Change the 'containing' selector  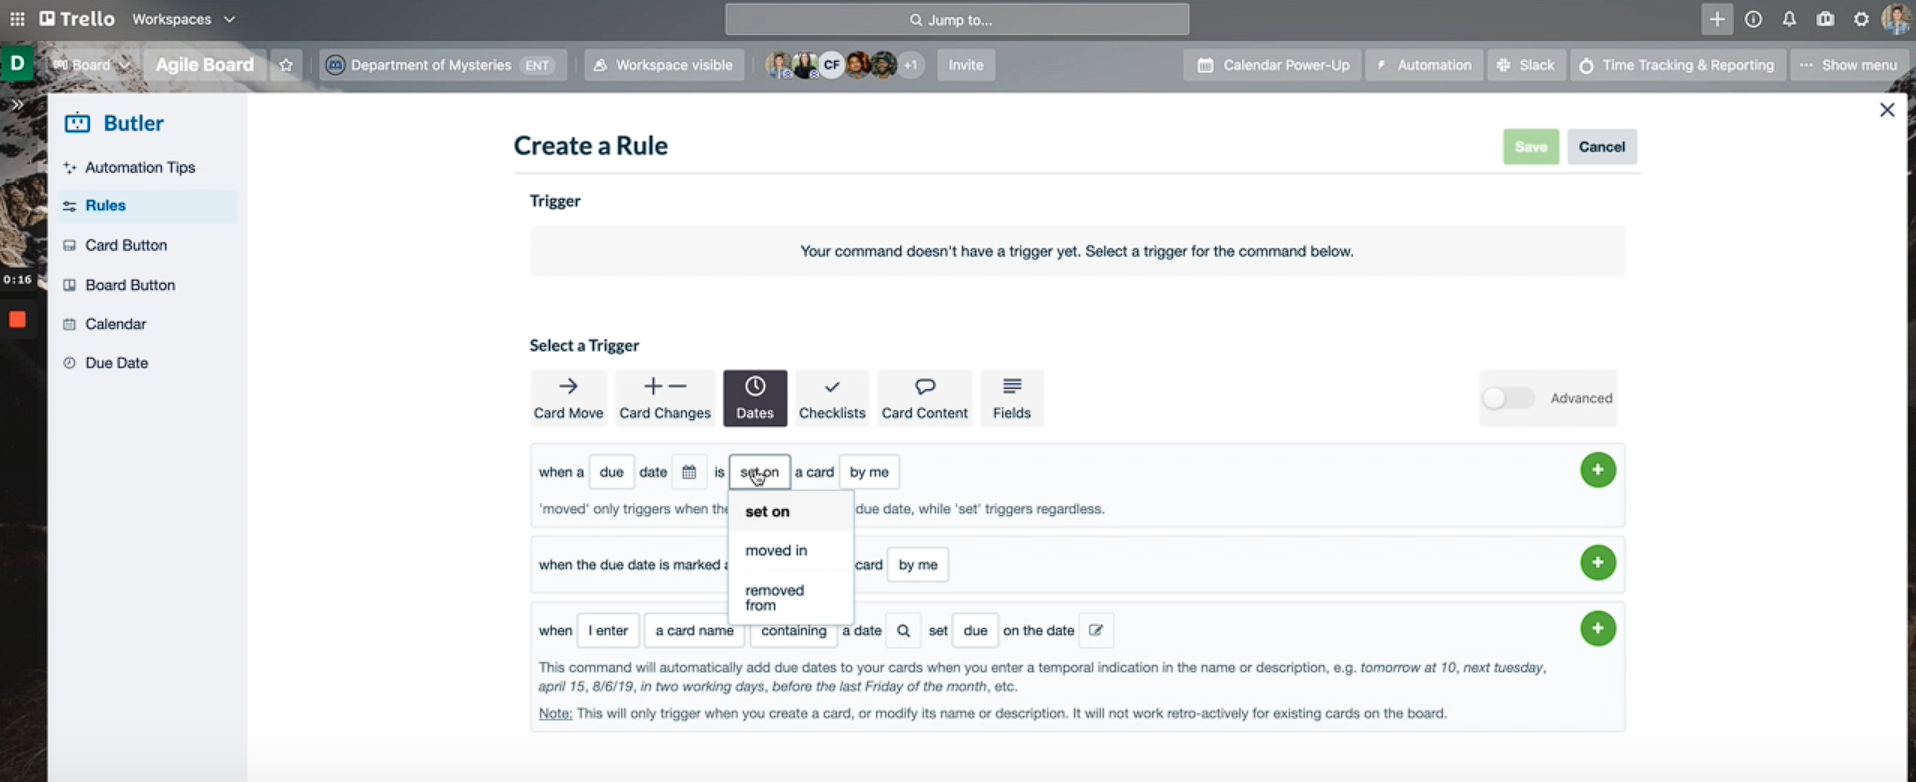pos(794,631)
